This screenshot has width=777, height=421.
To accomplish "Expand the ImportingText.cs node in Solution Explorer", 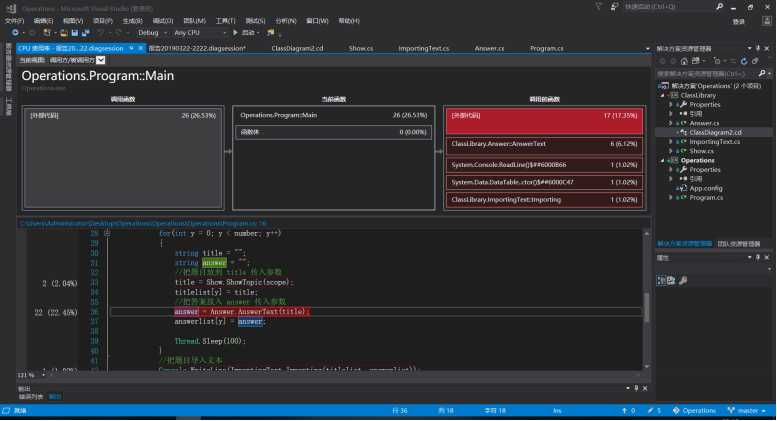I will [671, 142].
